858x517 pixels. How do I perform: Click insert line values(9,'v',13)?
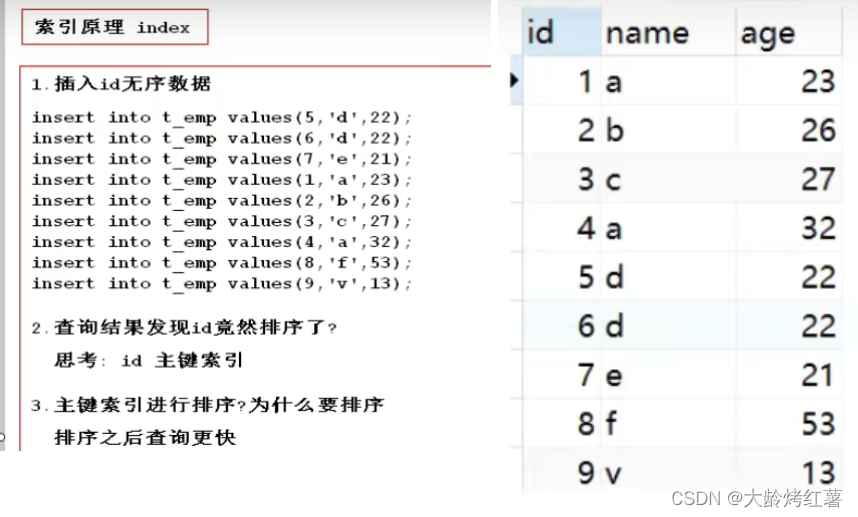tap(221, 284)
